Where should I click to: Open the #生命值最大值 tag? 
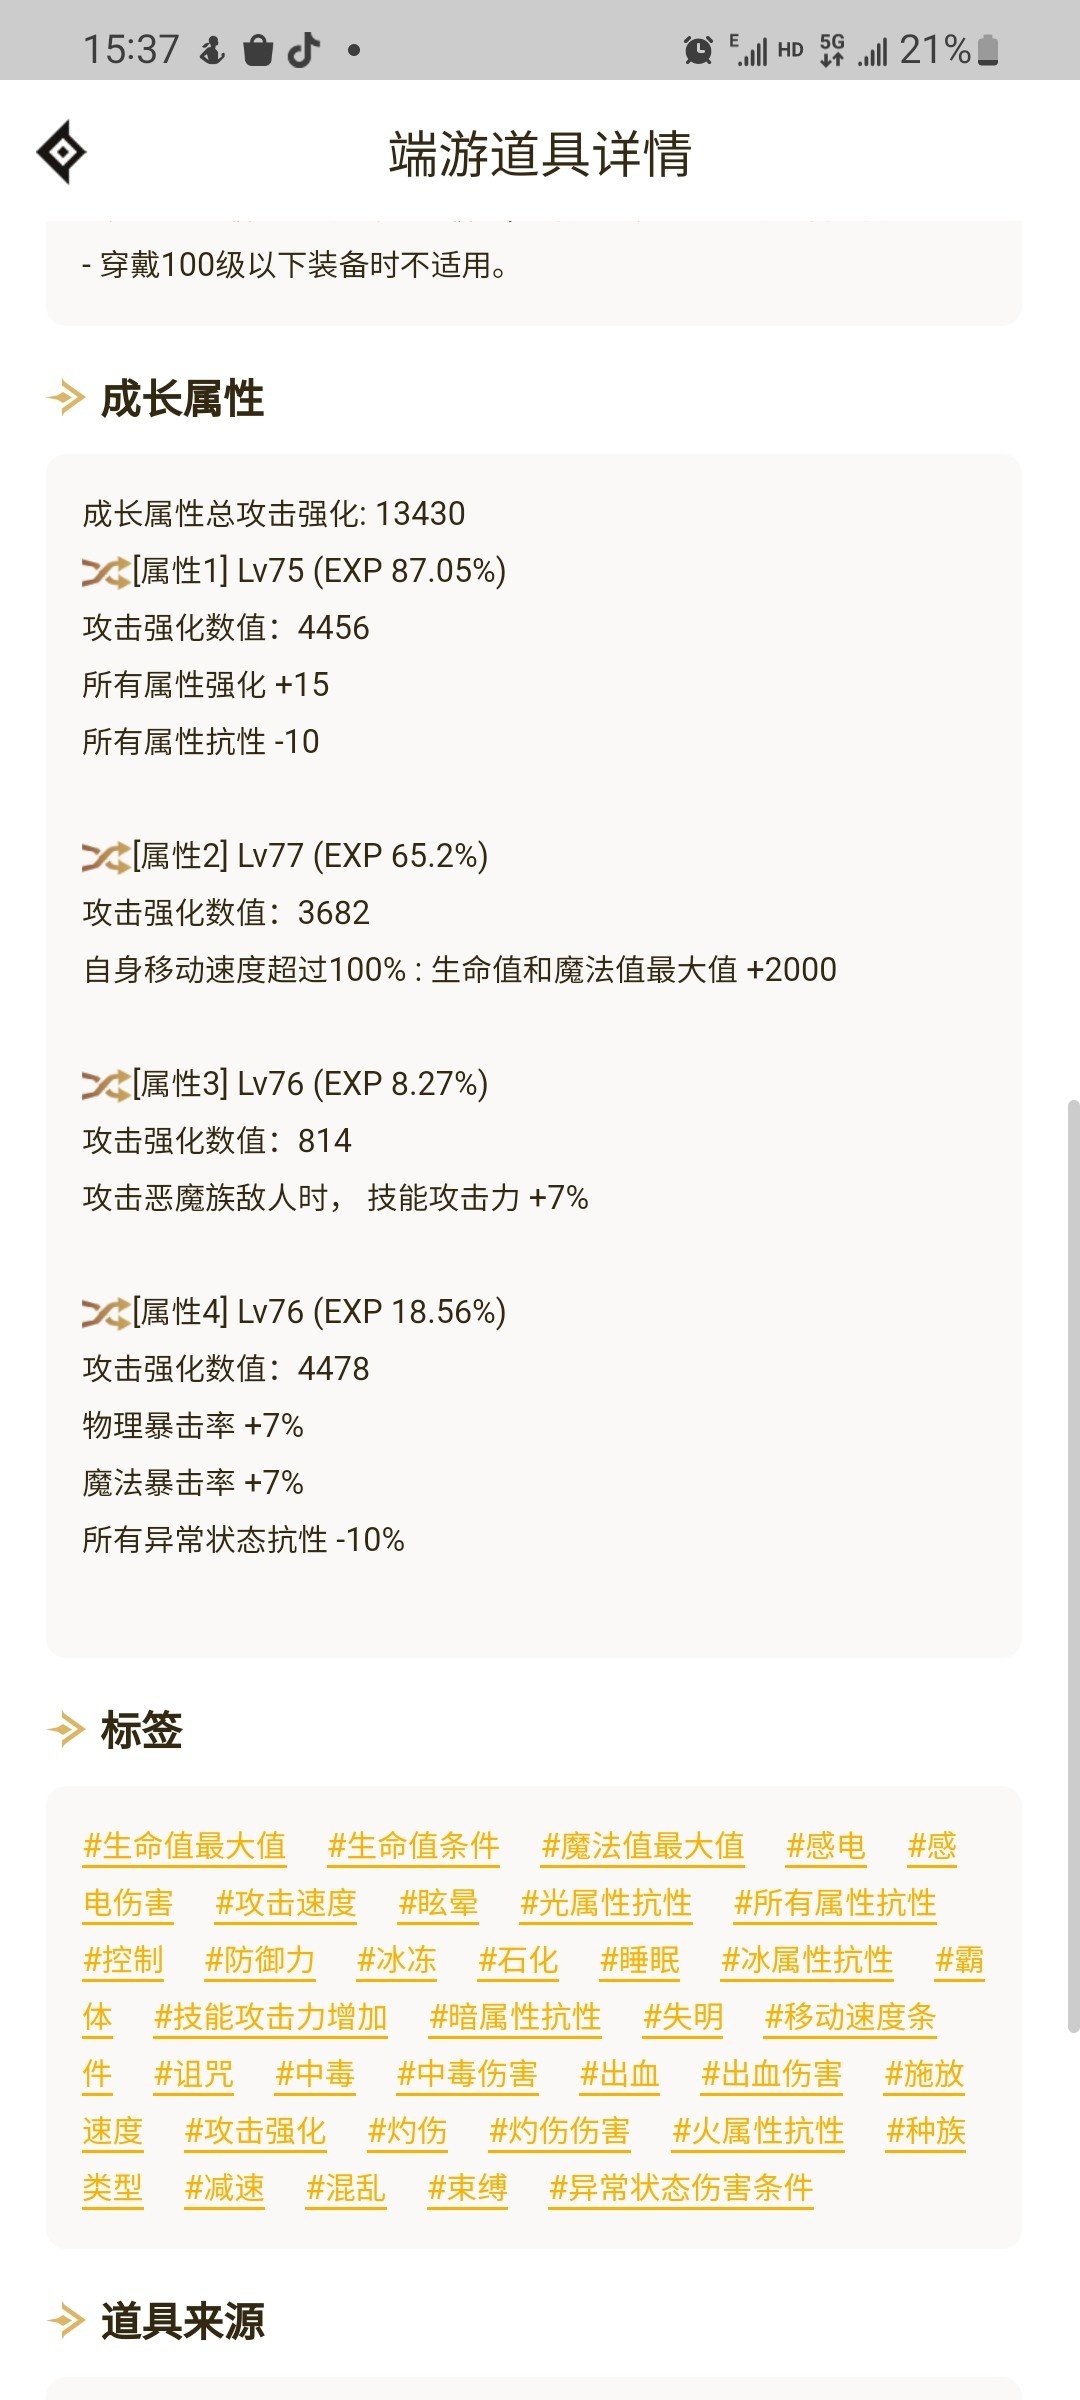point(185,1846)
